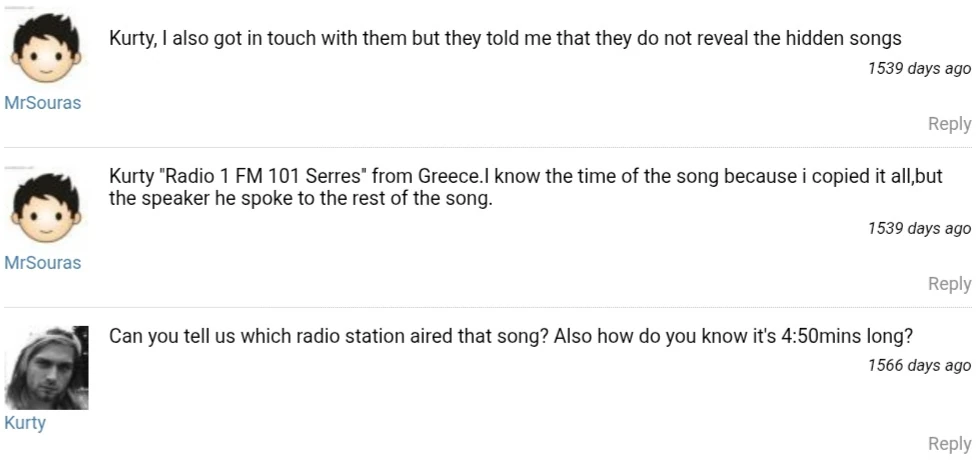The width and height of the screenshot is (979, 460).
Task: Open Kurty's profile photo
Action: pos(46,368)
